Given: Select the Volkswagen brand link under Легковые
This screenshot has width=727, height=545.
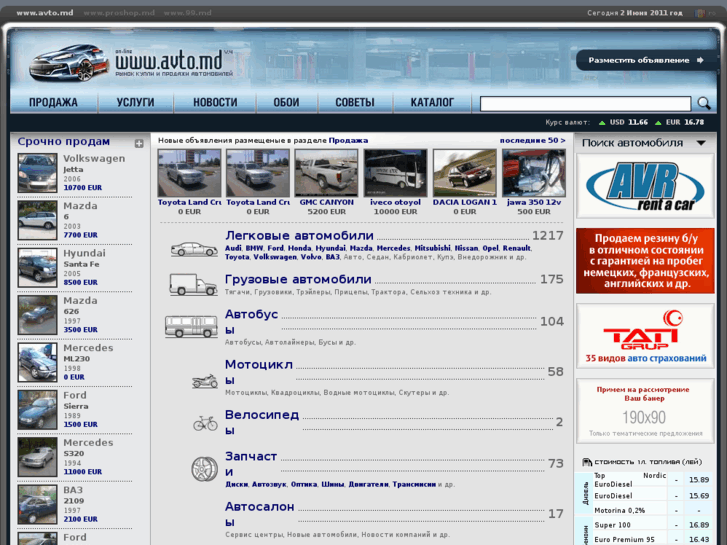Looking at the screenshot, I should 275,256.
